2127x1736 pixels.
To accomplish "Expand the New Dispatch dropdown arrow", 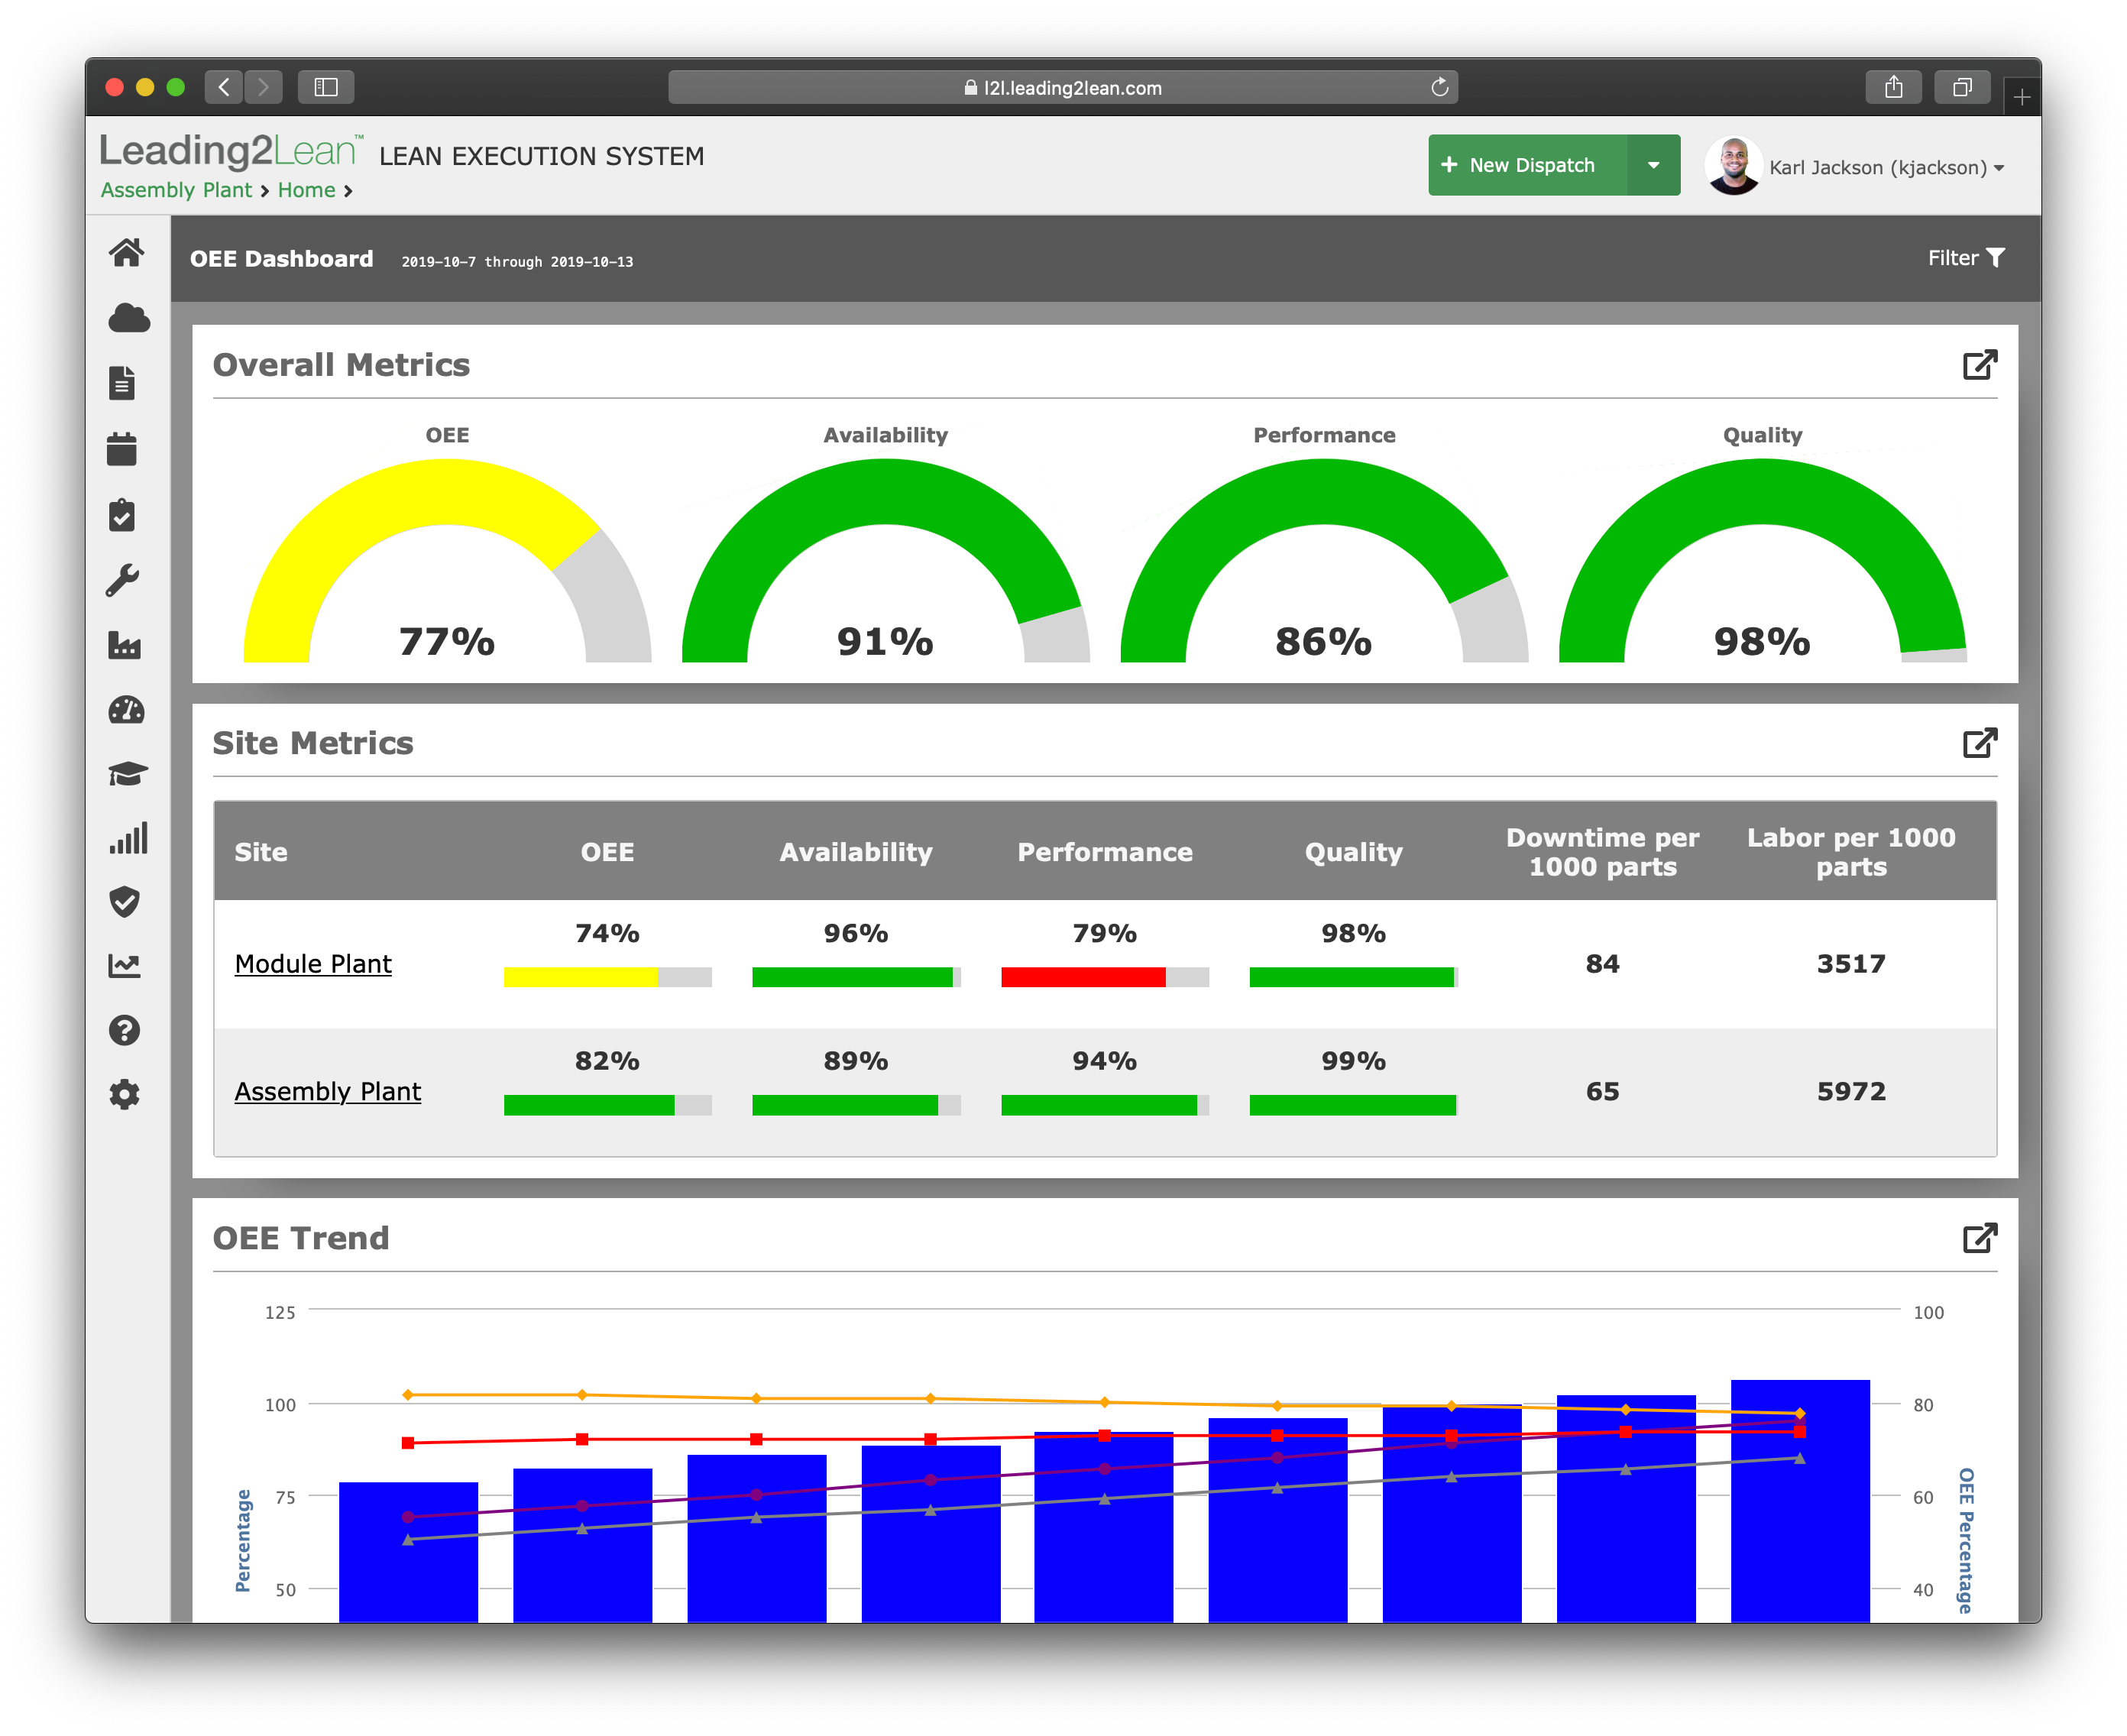I will (1653, 165).
